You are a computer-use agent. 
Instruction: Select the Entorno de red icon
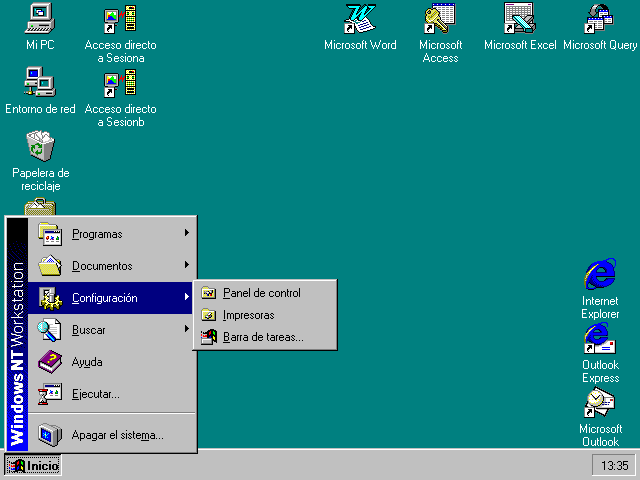point(40,82)
